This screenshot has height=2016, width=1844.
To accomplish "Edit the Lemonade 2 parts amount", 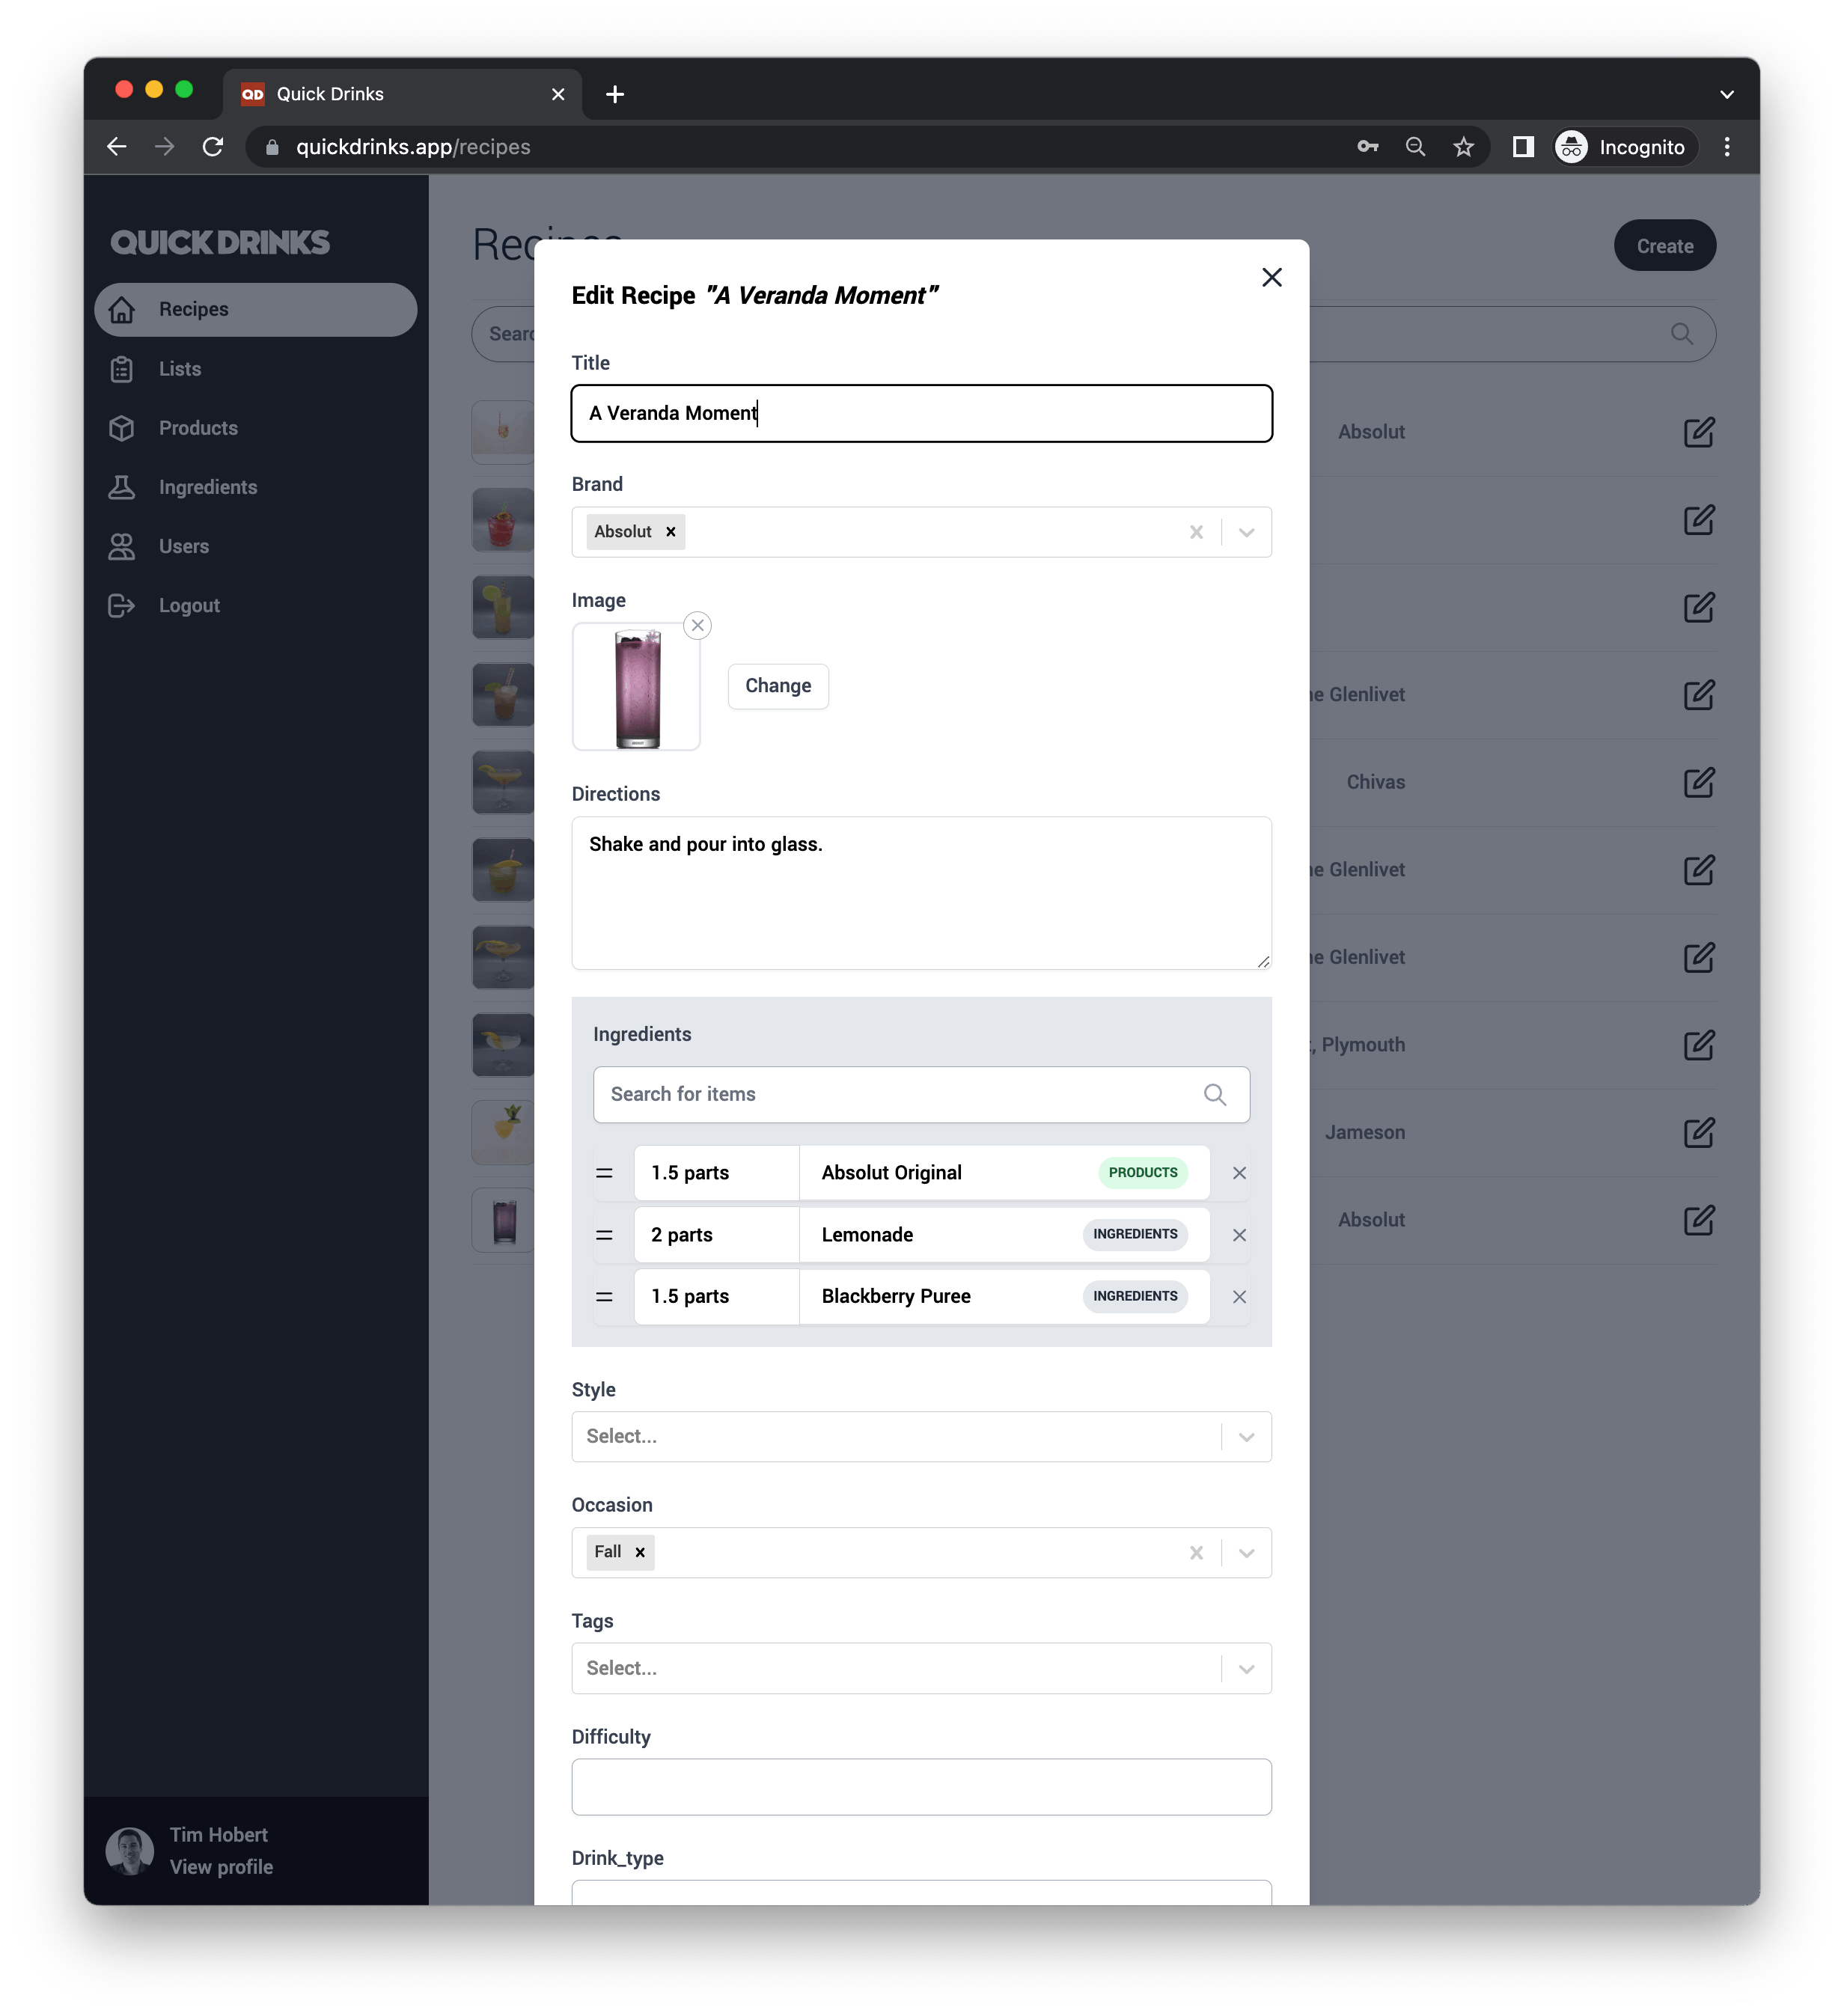I will (717, 1235).
